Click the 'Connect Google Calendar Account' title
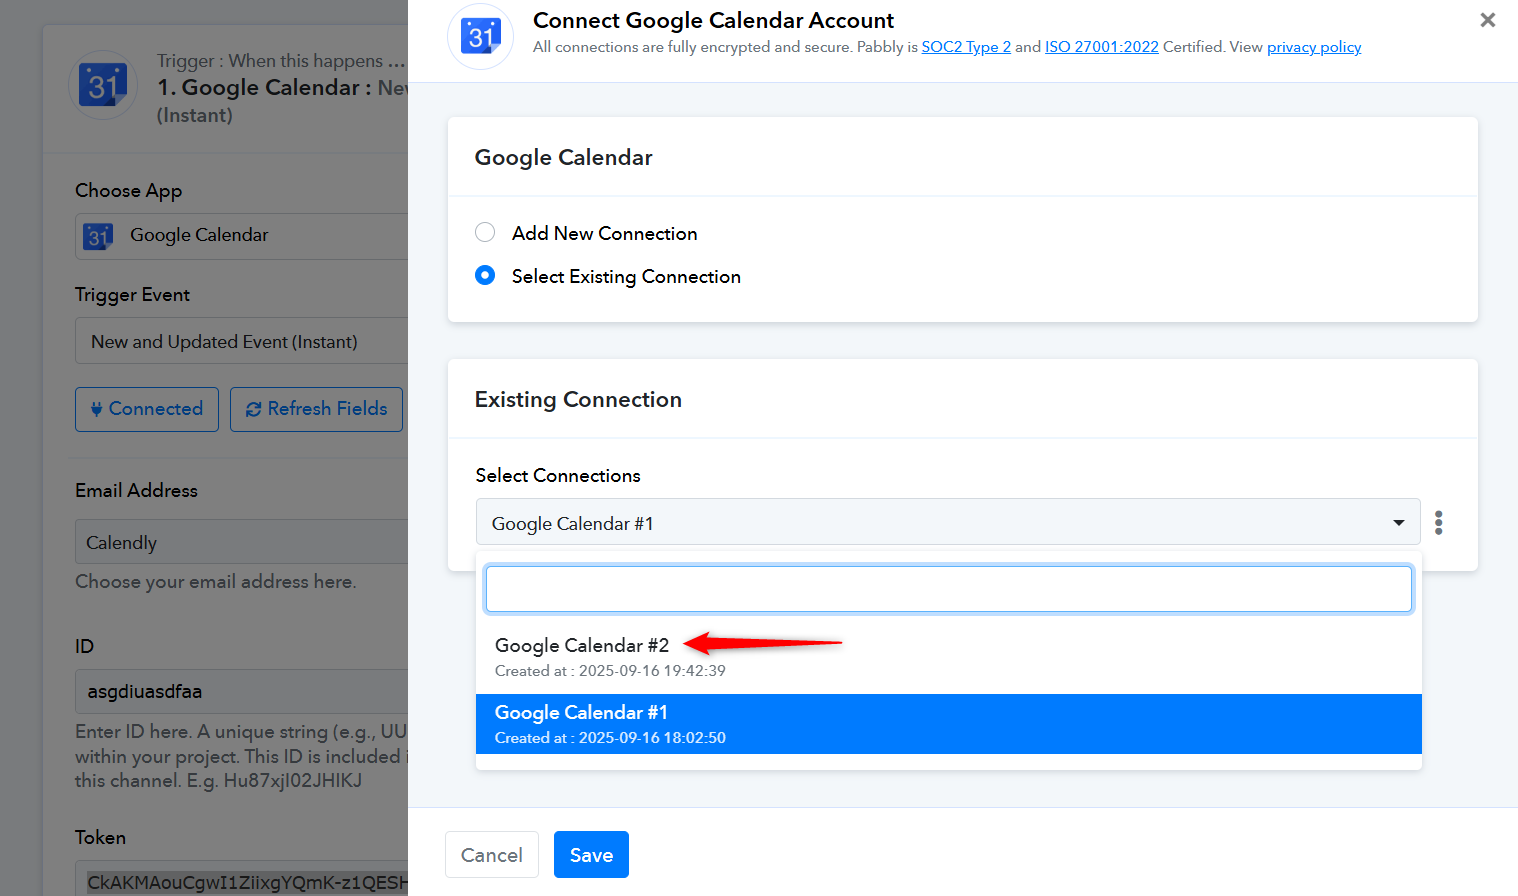Viewport: 1518px width, 896px height. 713,20
